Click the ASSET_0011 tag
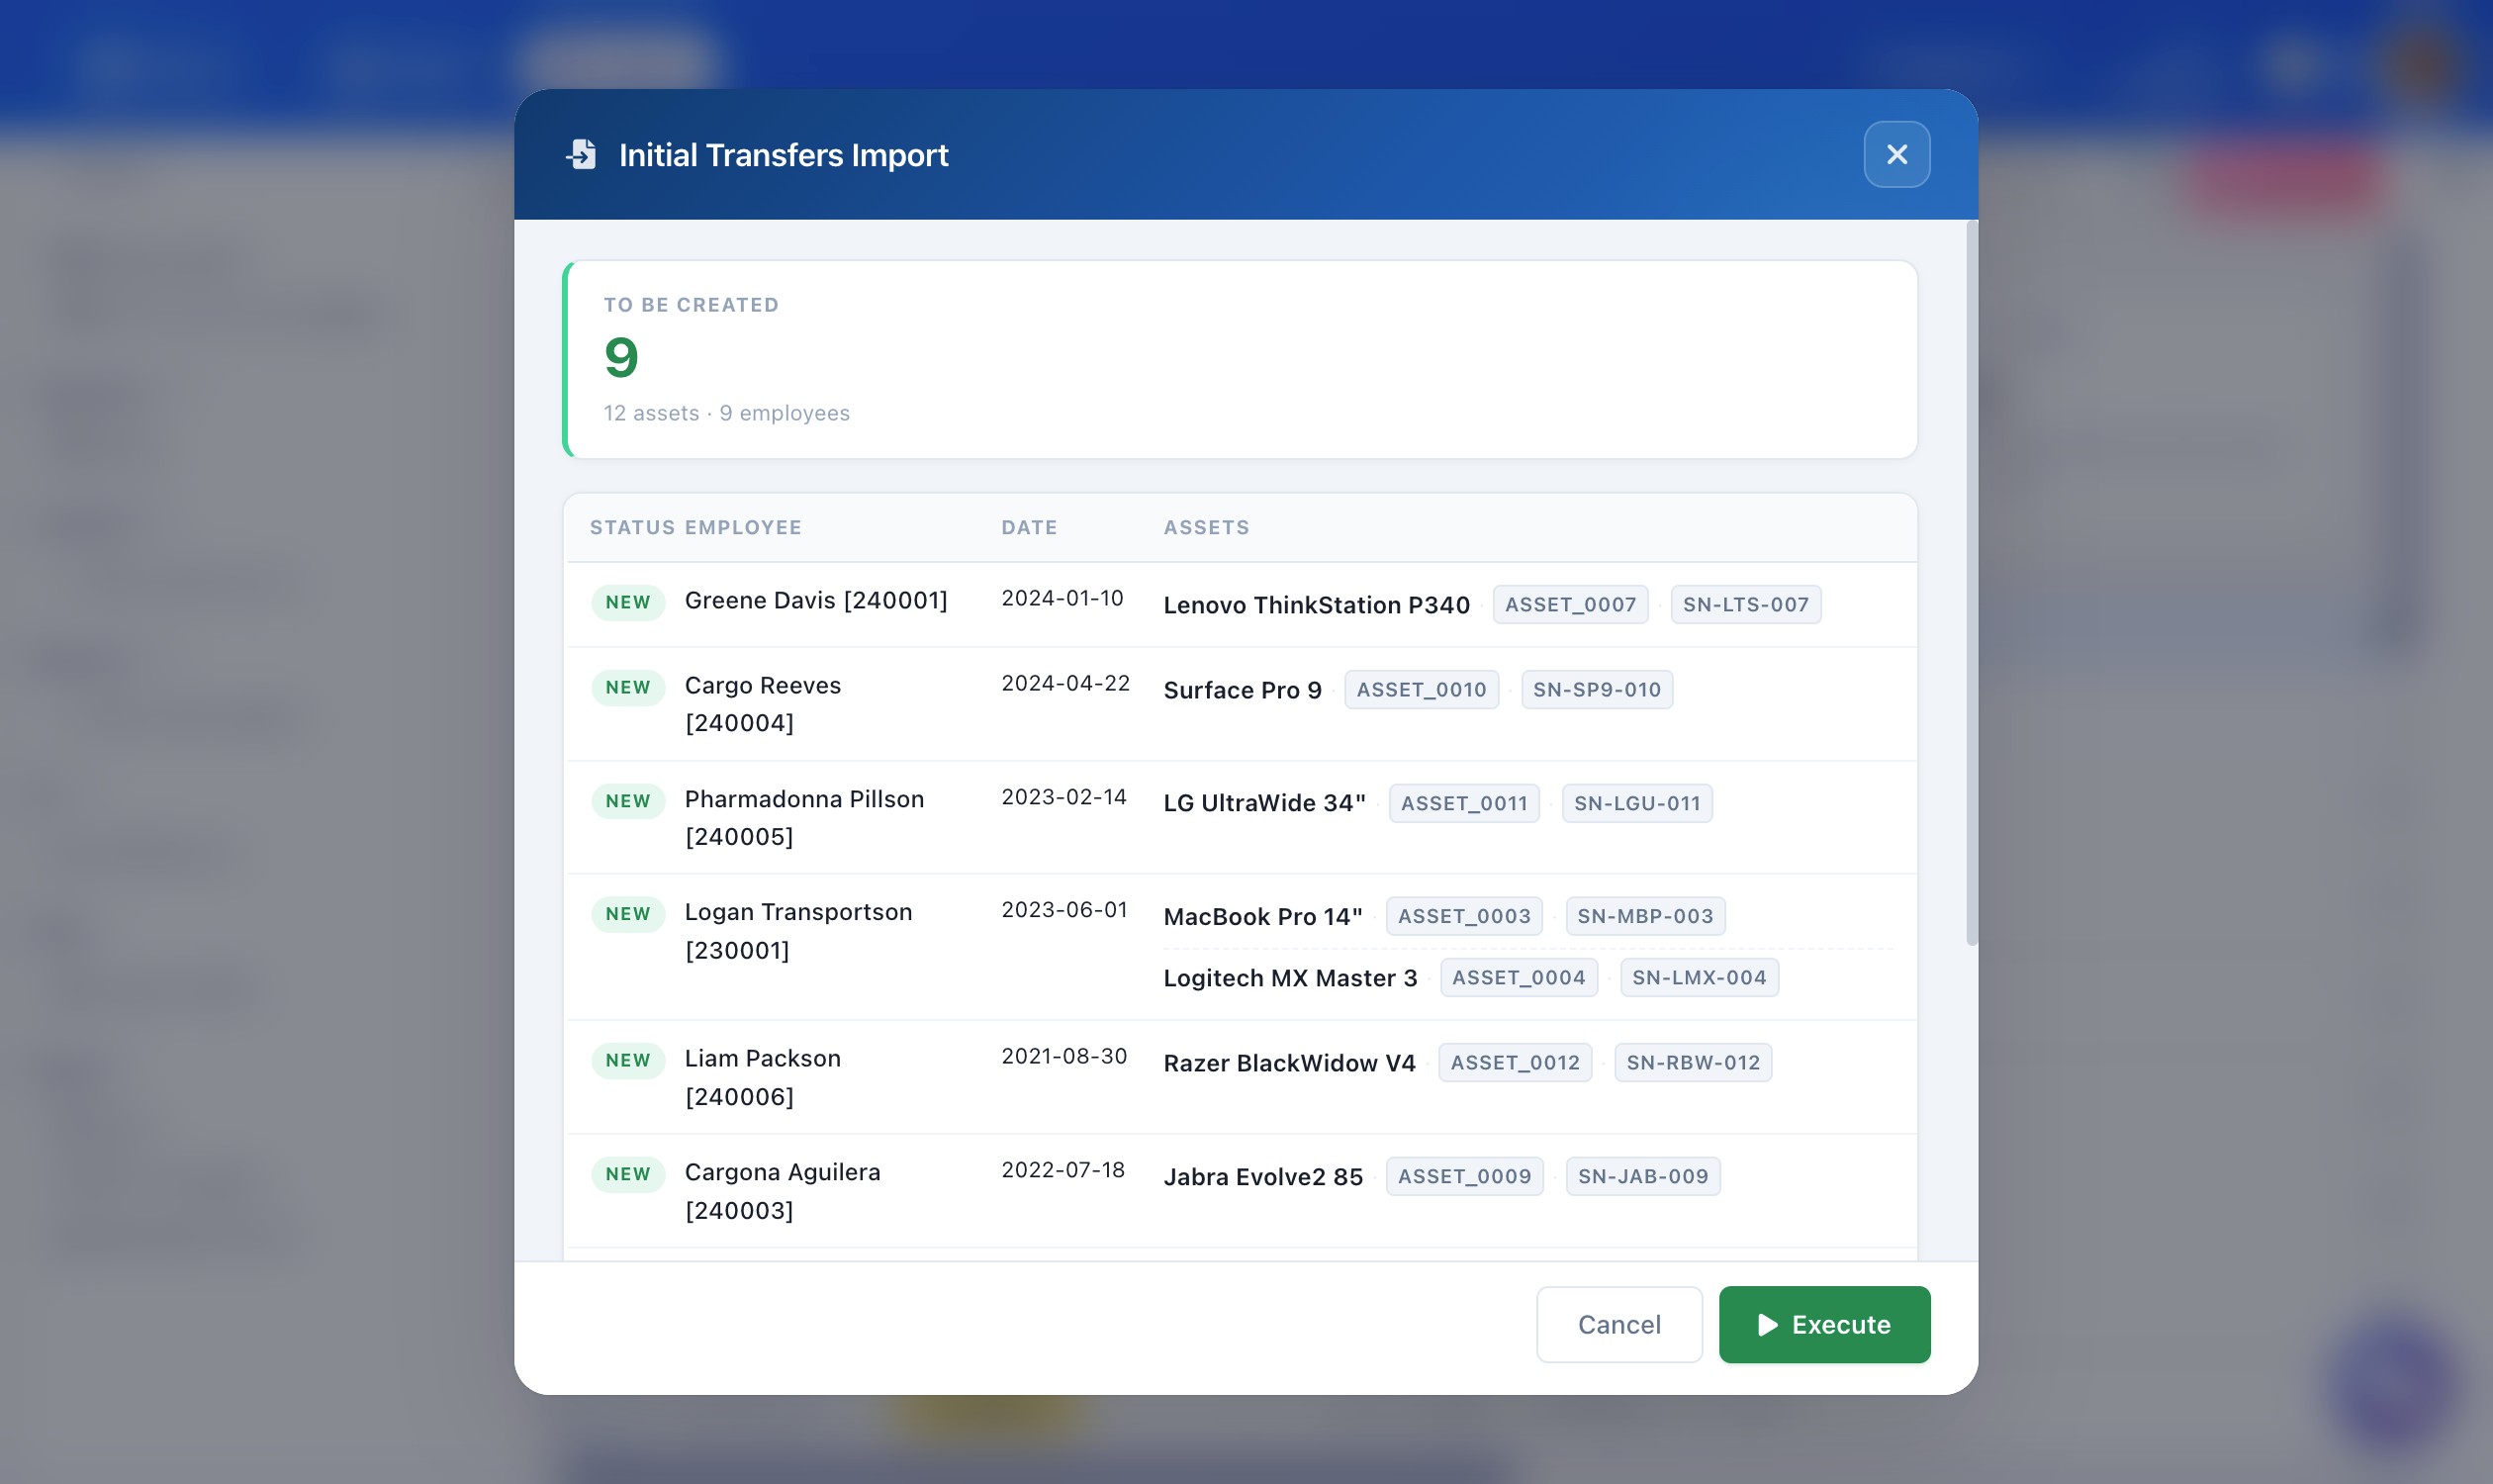Viewport: 2493px width, 1484px height. pyautogui.click(x=1464, y=803)
